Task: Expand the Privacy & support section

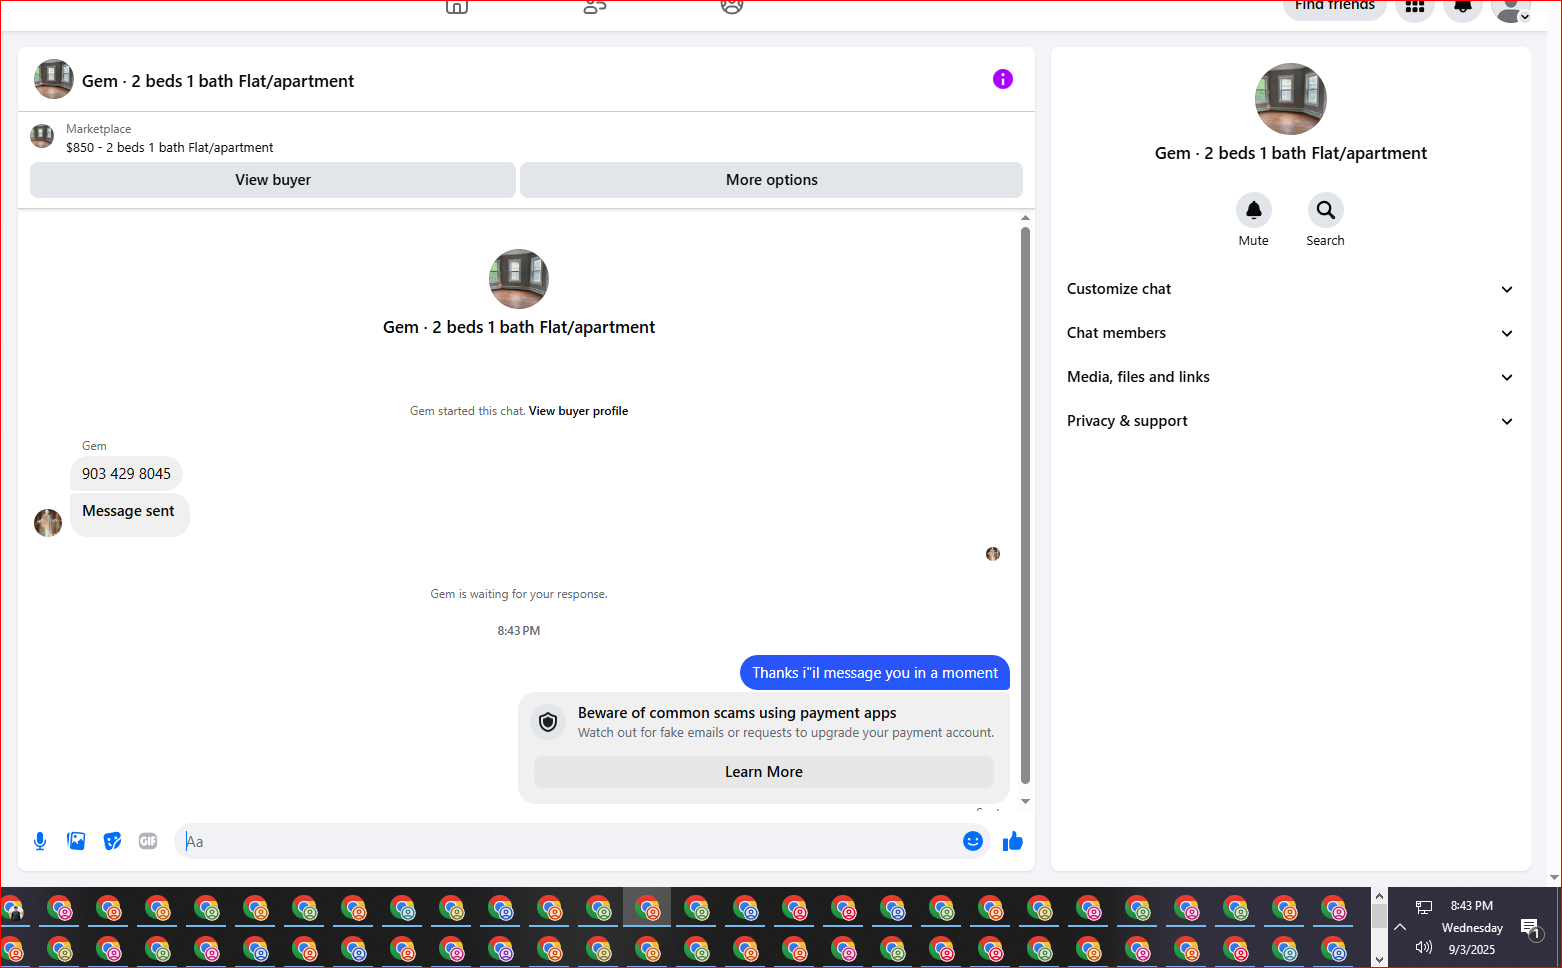Action: (1291, 421)
